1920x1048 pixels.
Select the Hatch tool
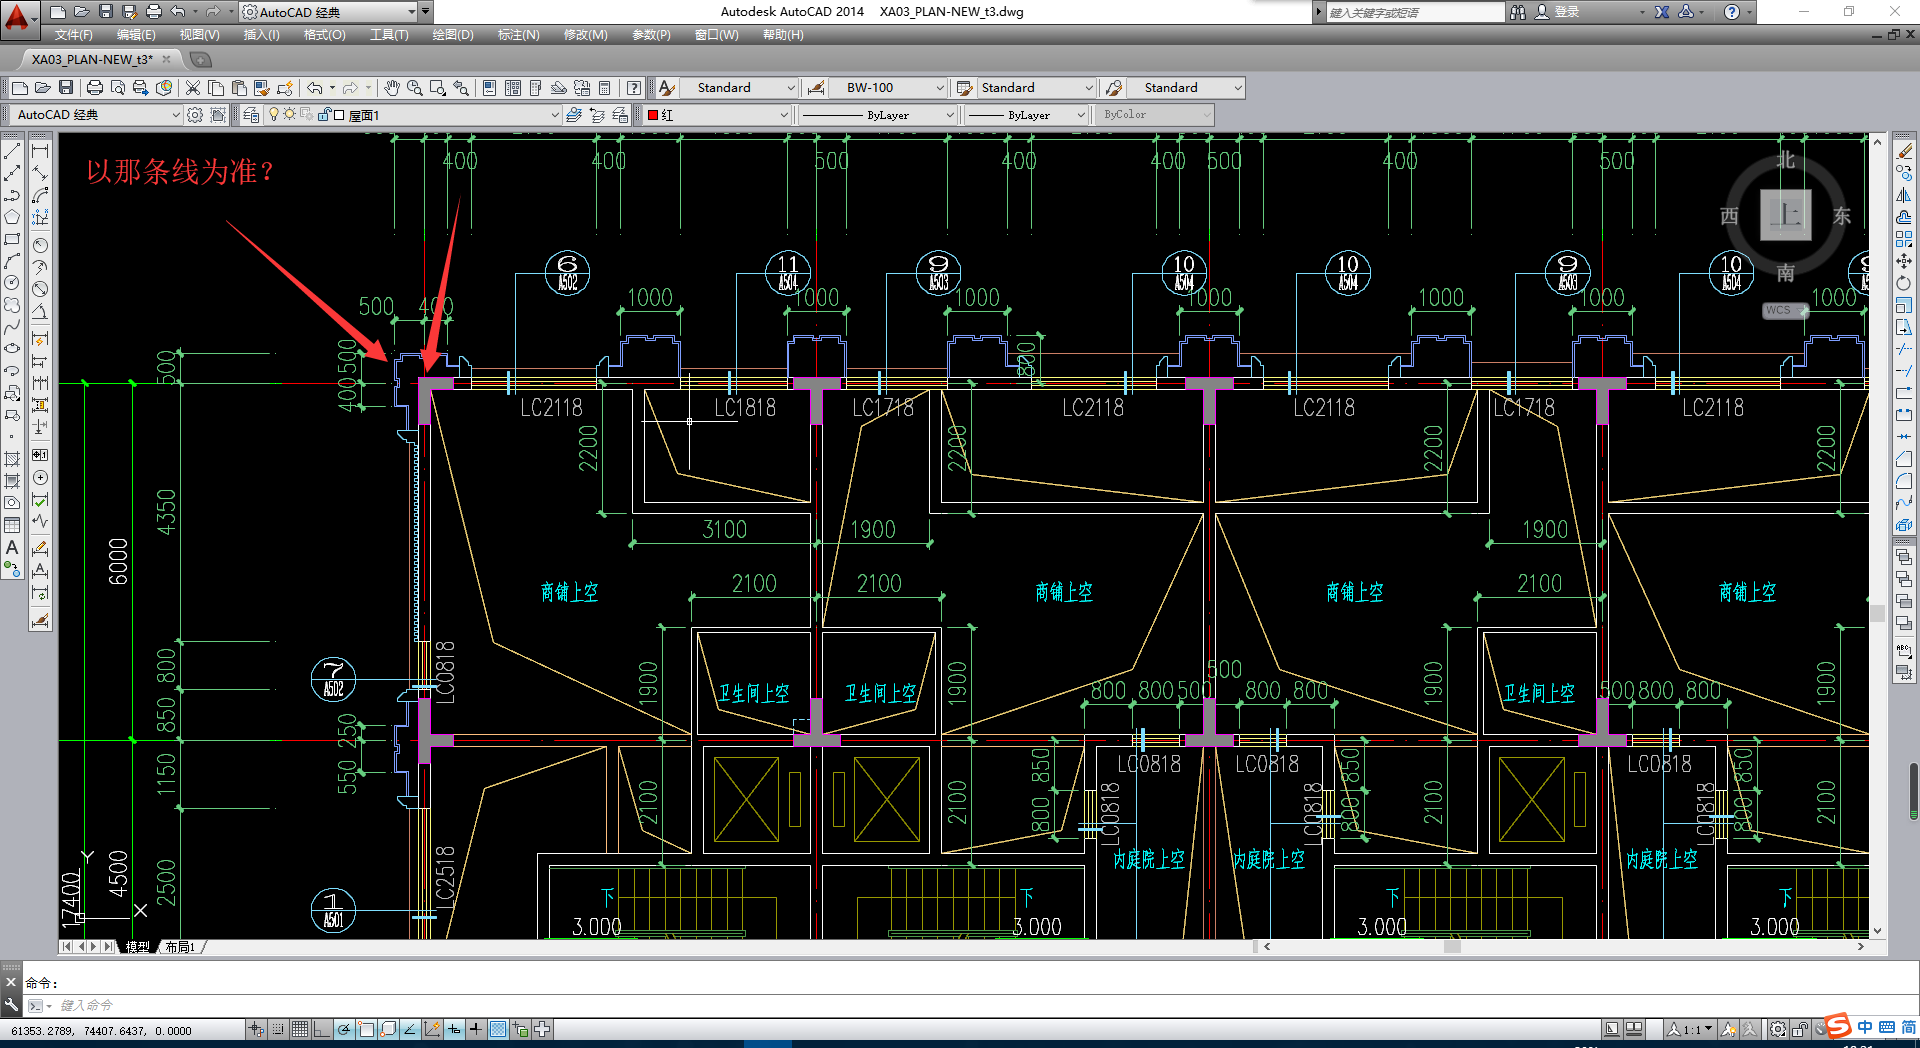click(x=12, y=459)
